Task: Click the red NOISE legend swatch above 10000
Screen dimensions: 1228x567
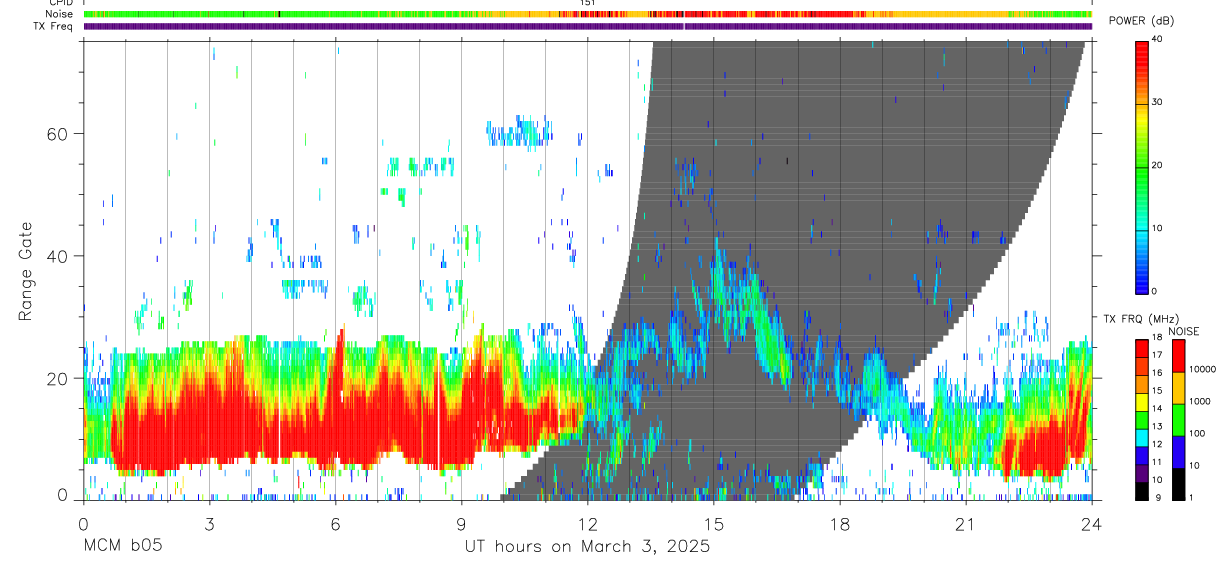Action: tap(1179, 355)
